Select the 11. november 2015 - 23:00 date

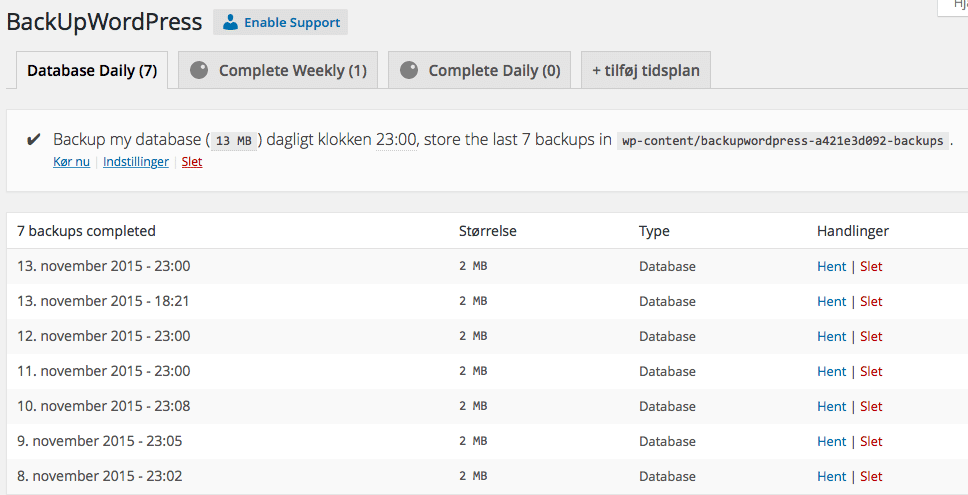[x=104, y=371]
